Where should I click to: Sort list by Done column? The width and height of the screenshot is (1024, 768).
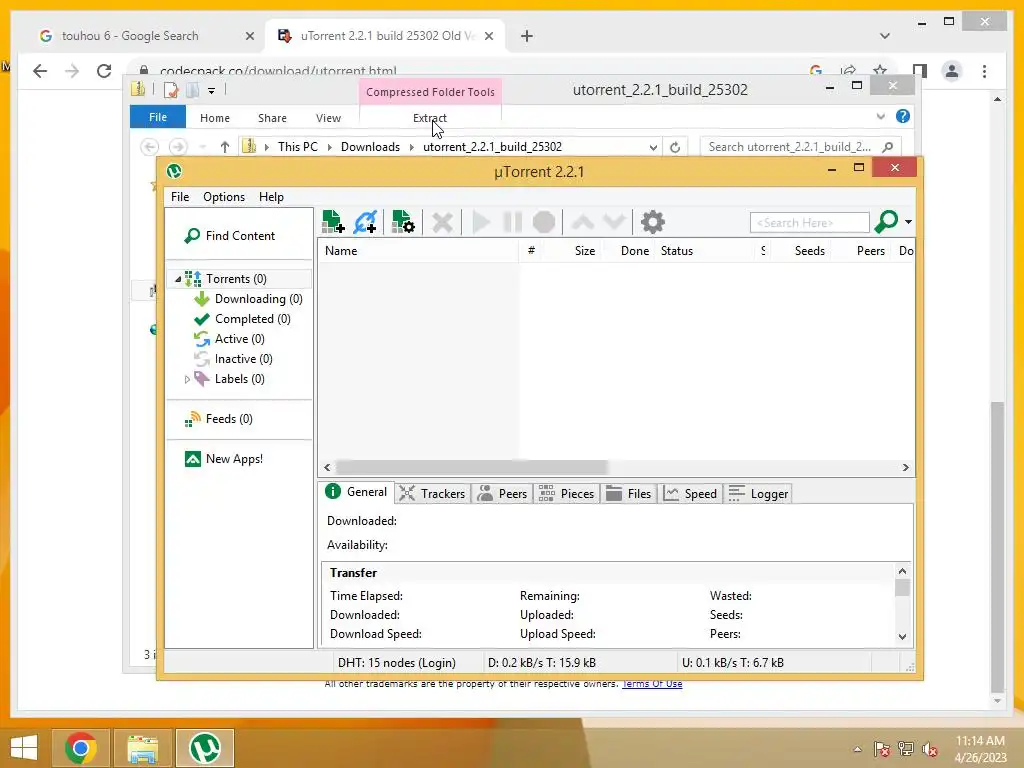pos(629,251)
